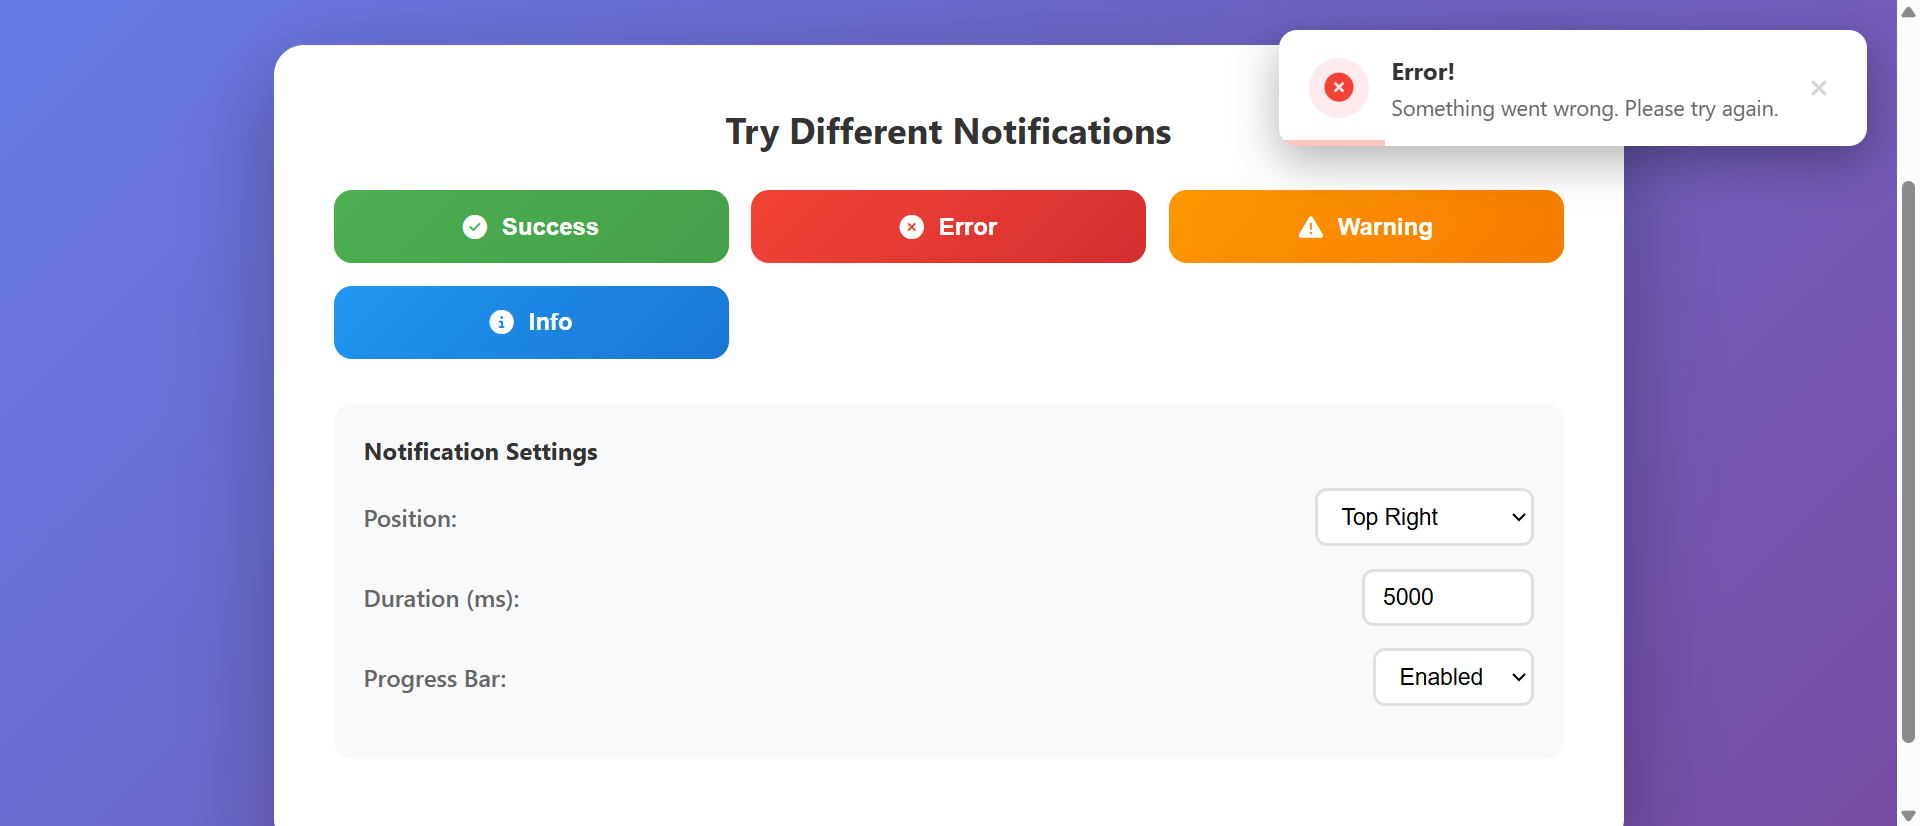Screen dimensions: 1920x826
Task: Trigger a Warning notification
Action: (1366, 227)
